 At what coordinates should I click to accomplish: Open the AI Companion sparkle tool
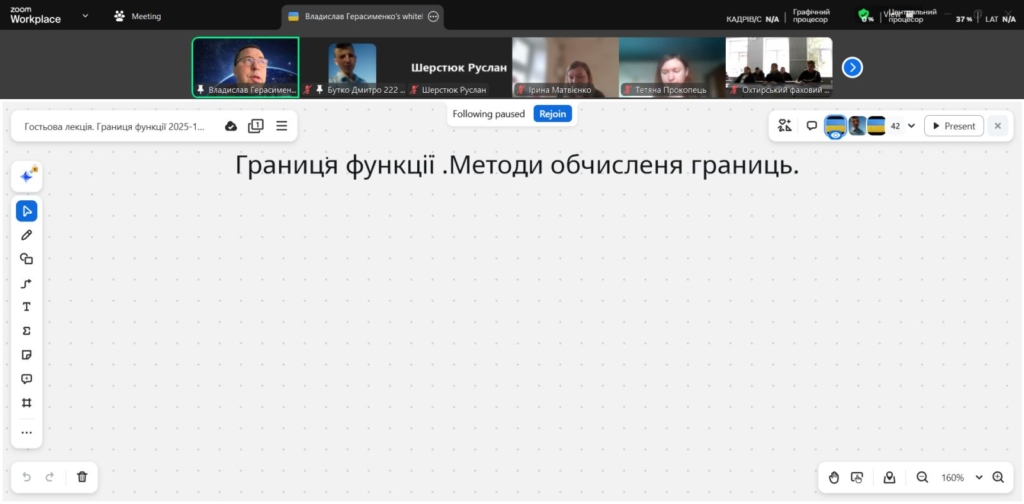[x=27, y=176]
